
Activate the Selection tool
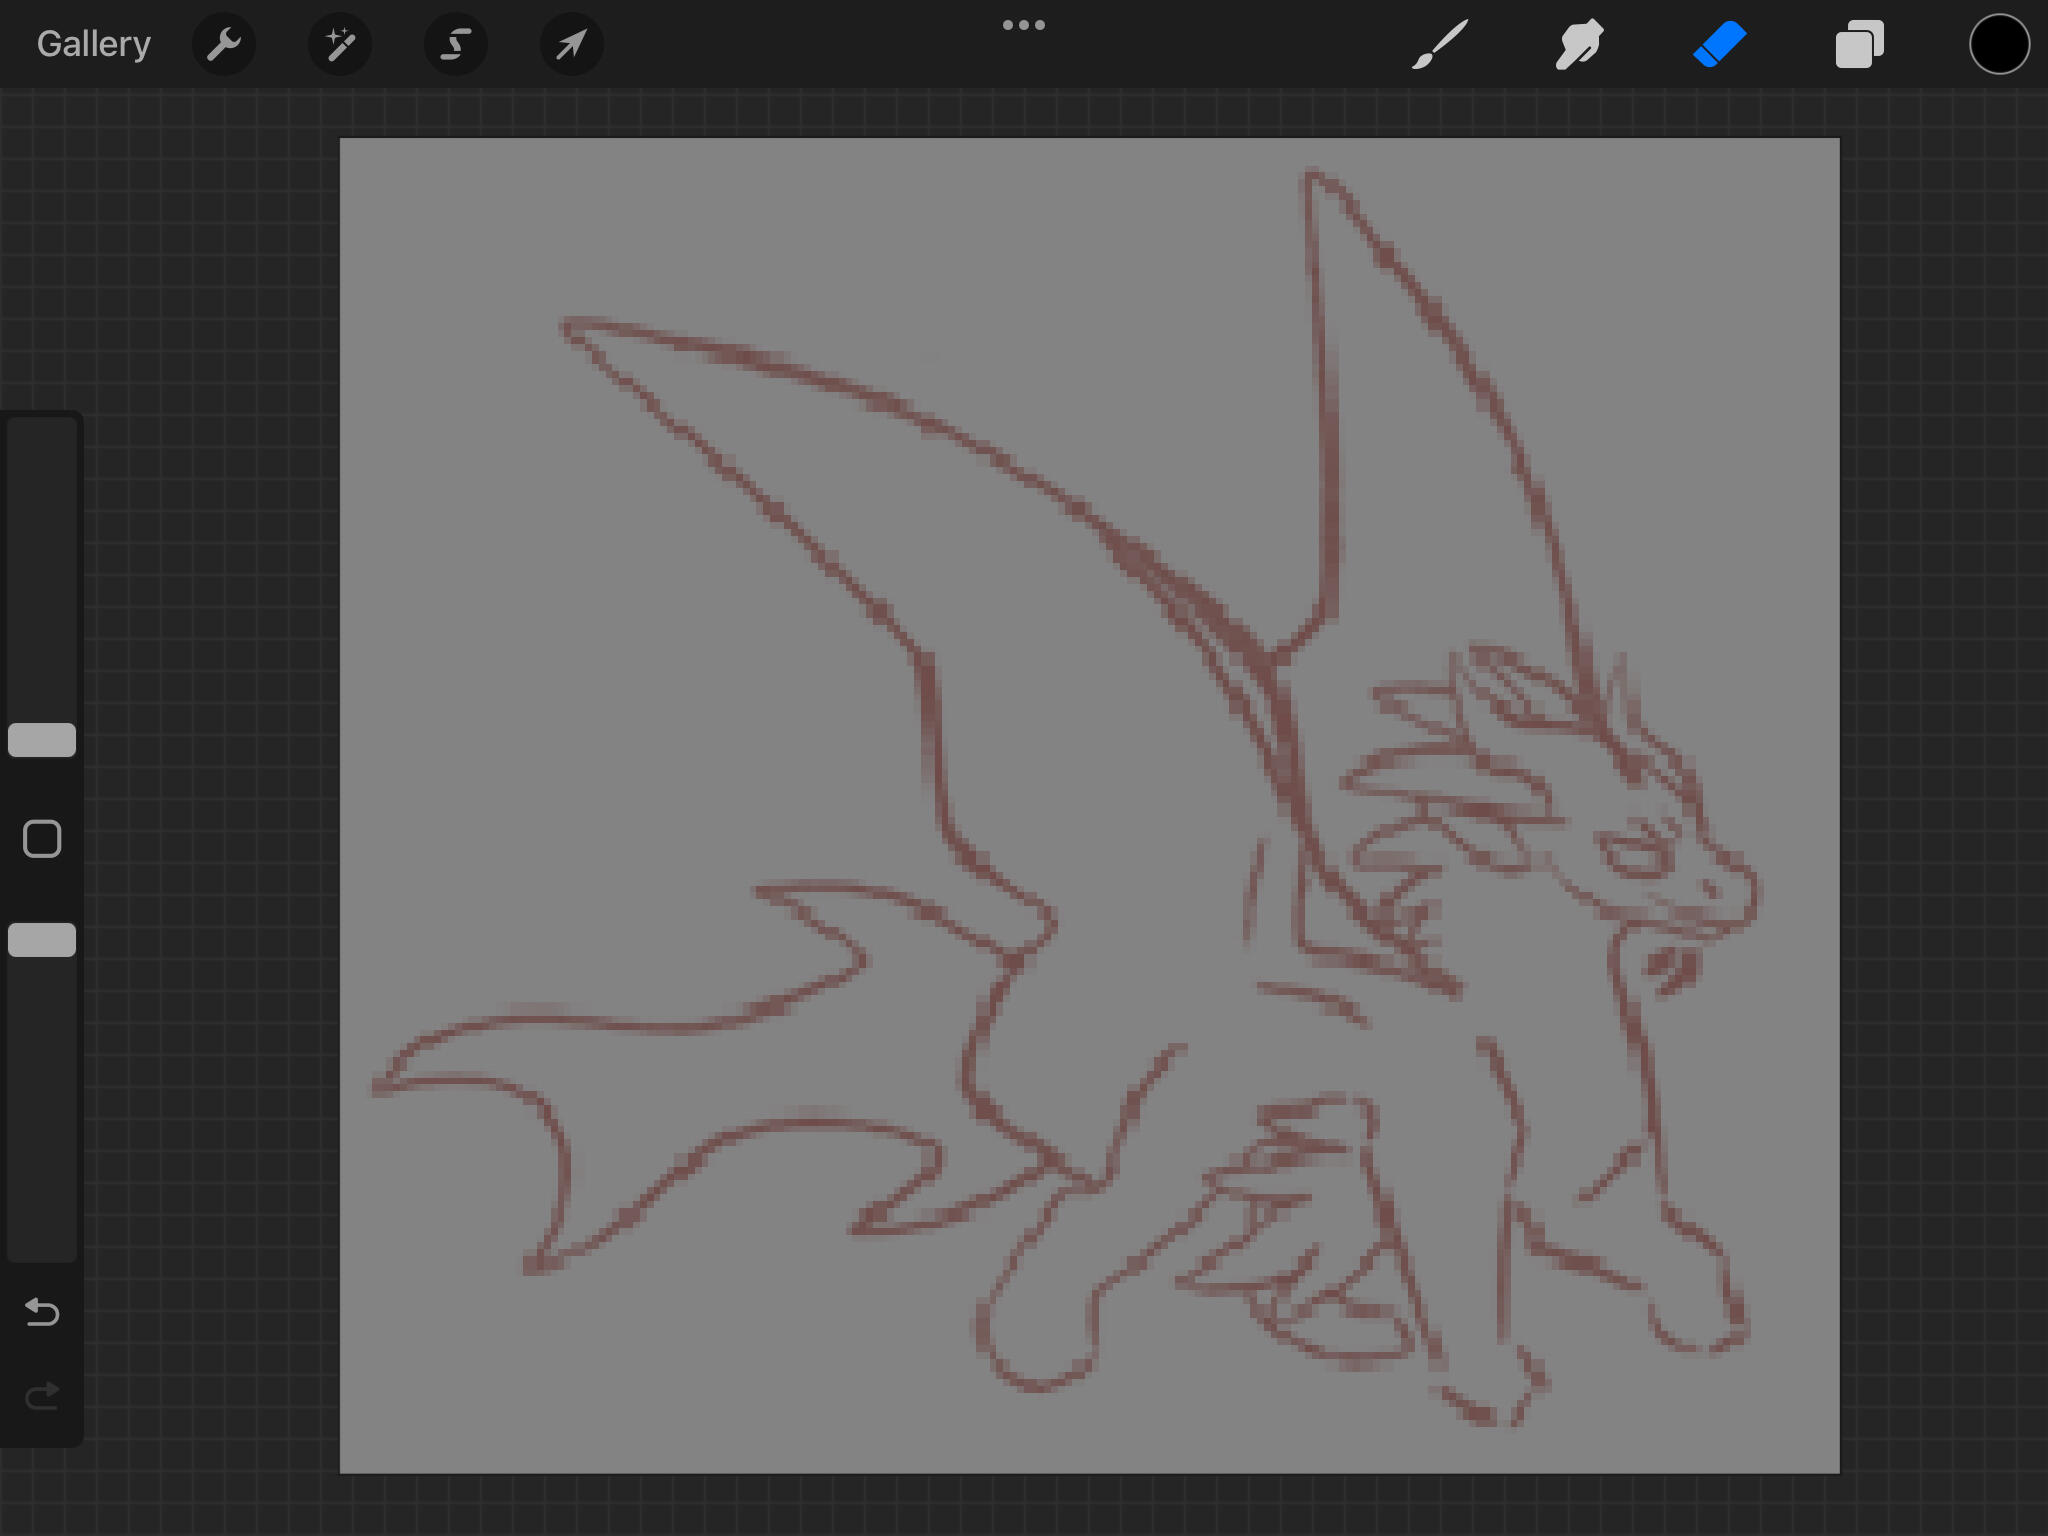click(x=456, y=44)
